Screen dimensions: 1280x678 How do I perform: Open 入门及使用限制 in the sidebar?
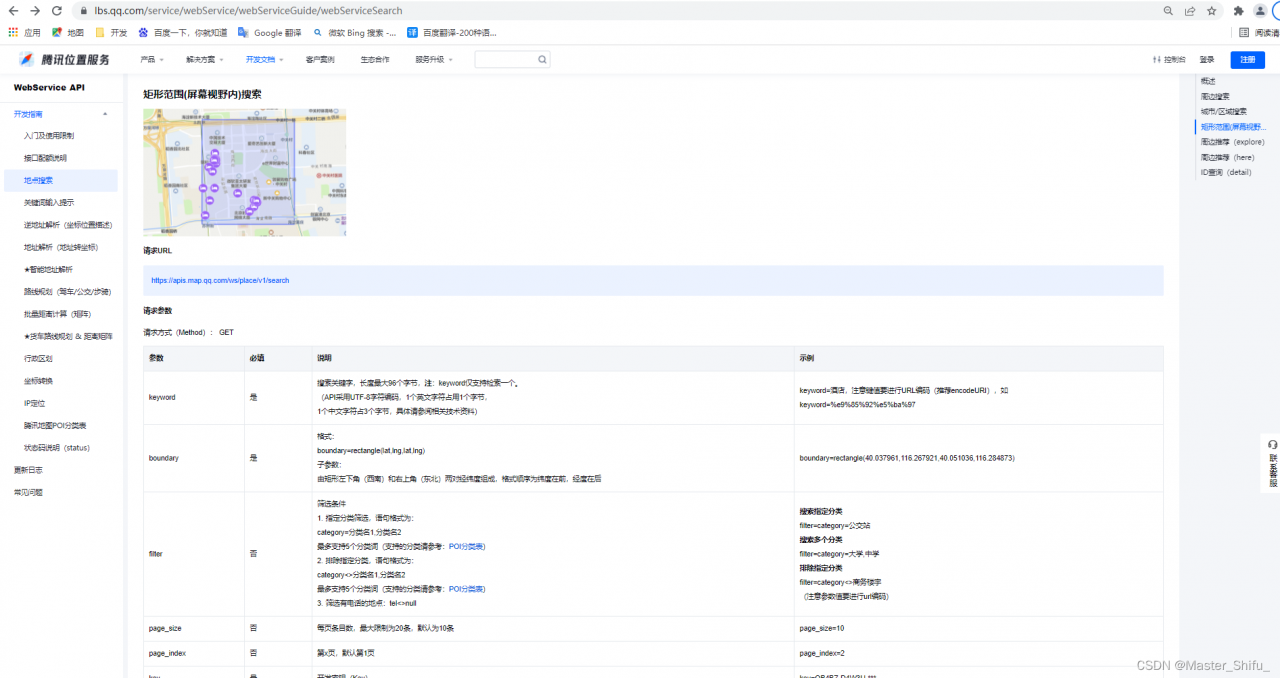[x=49, y=135]
